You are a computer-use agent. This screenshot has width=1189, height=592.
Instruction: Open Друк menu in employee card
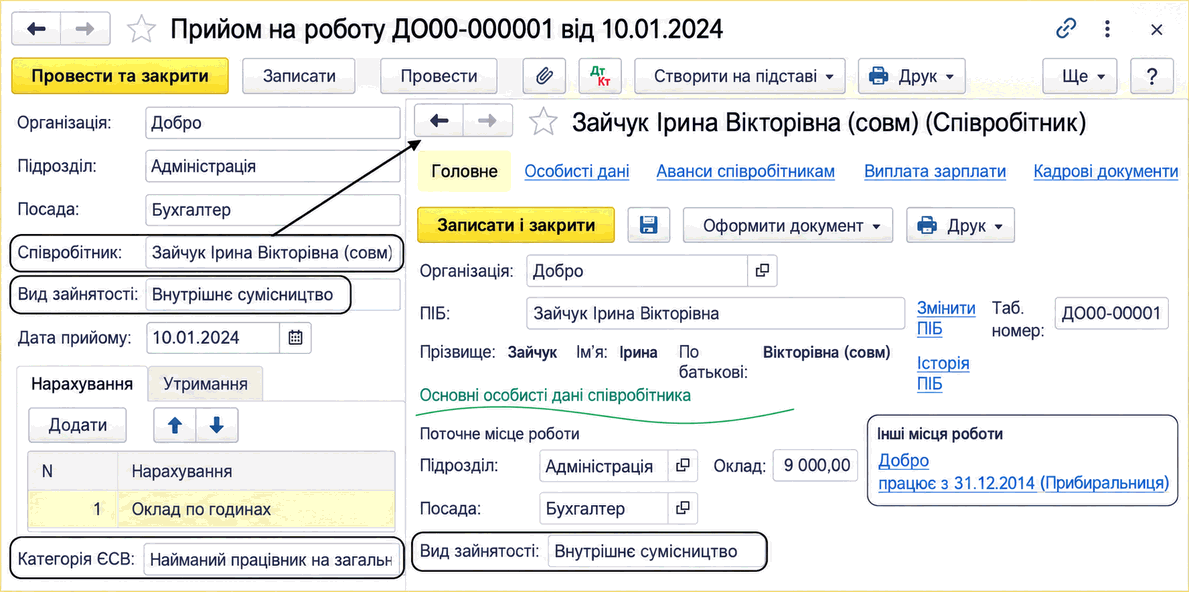click(960, 225)
